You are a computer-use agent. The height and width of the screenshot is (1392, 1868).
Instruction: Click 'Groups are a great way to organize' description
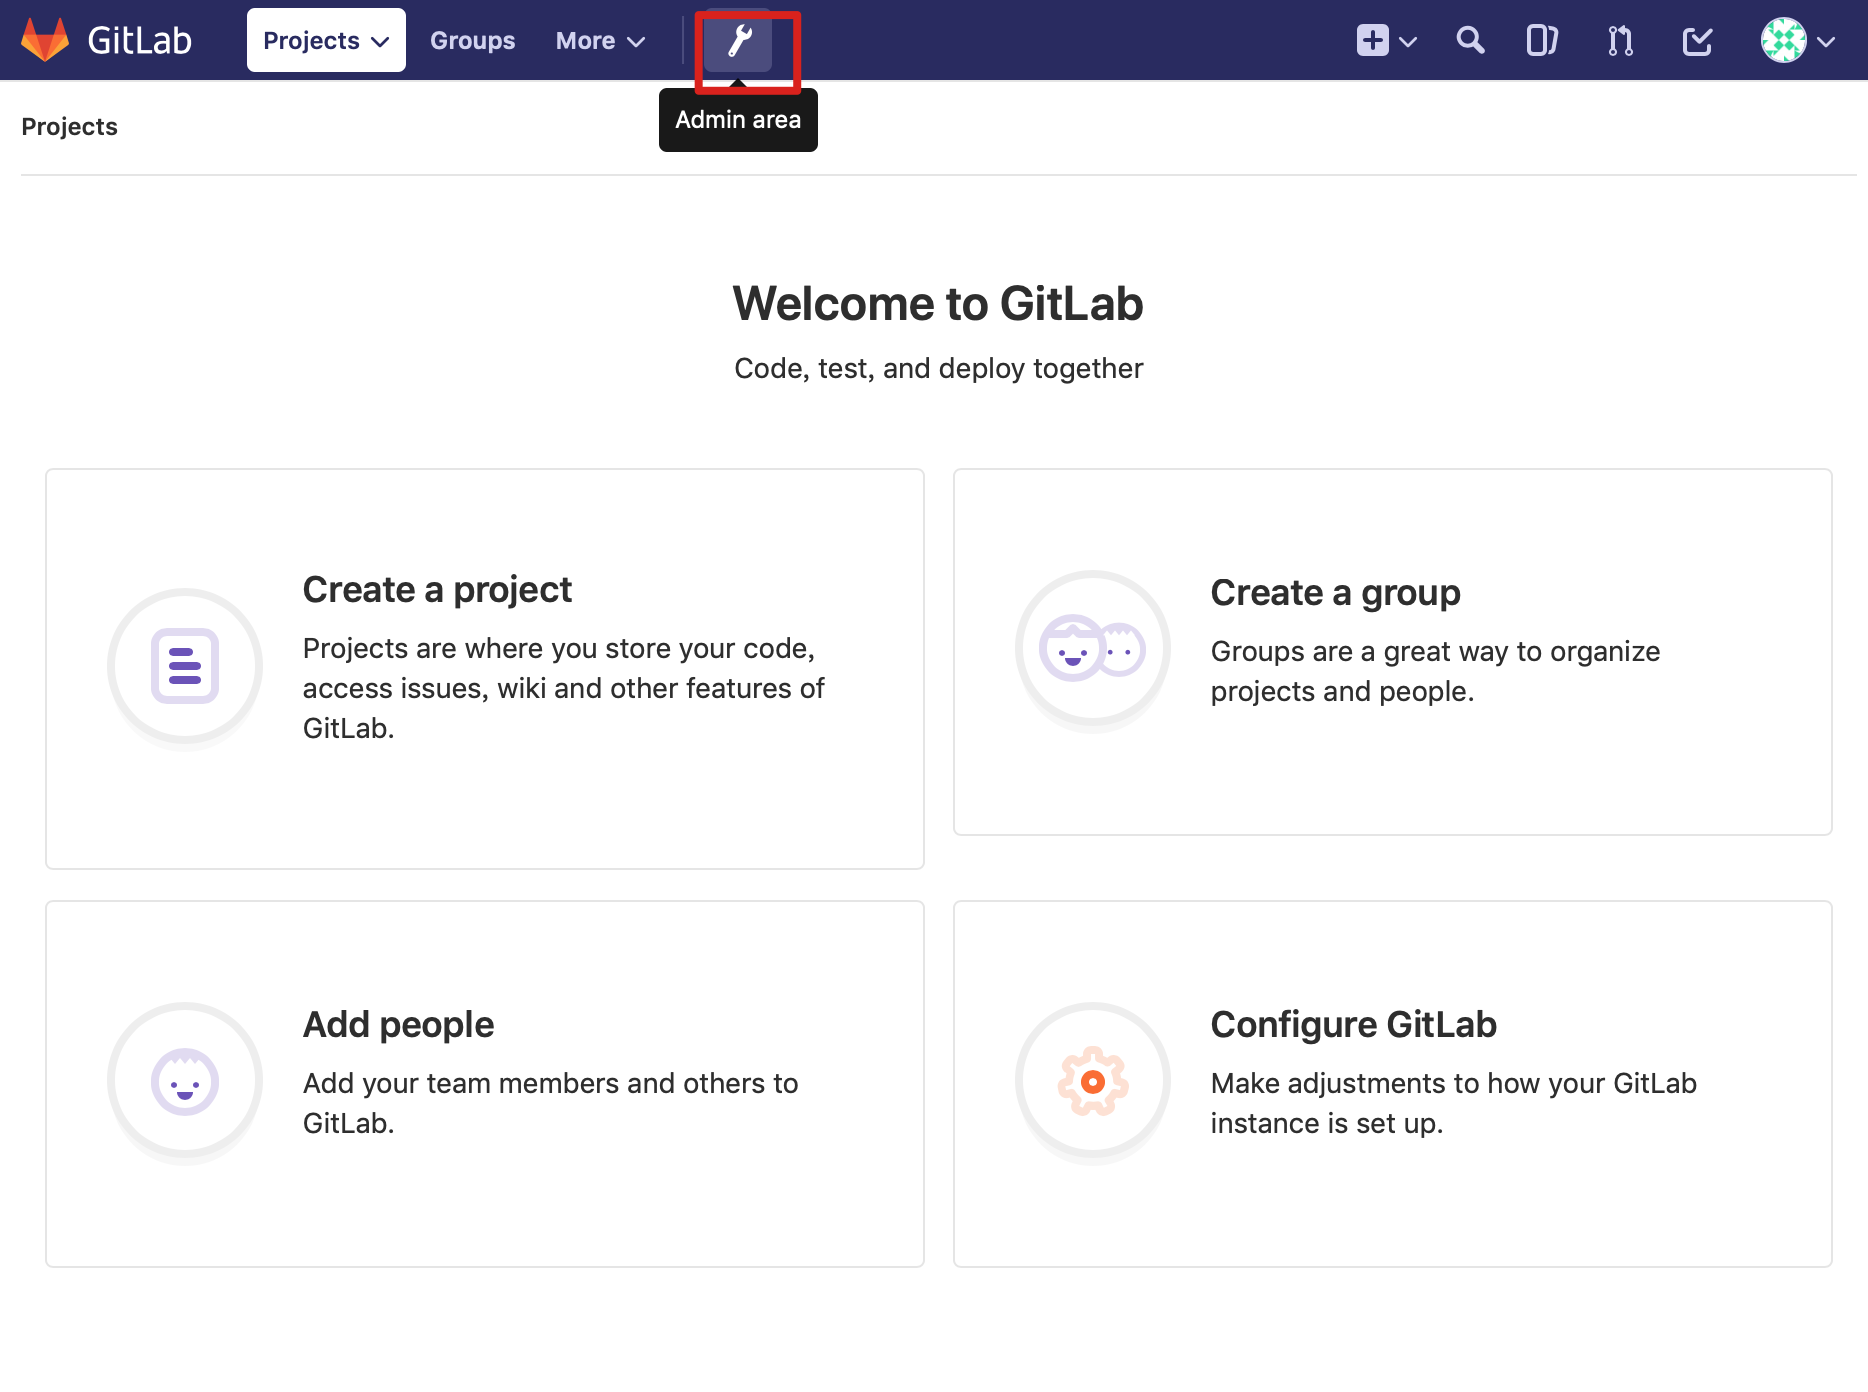click(x=1435, y=671)
